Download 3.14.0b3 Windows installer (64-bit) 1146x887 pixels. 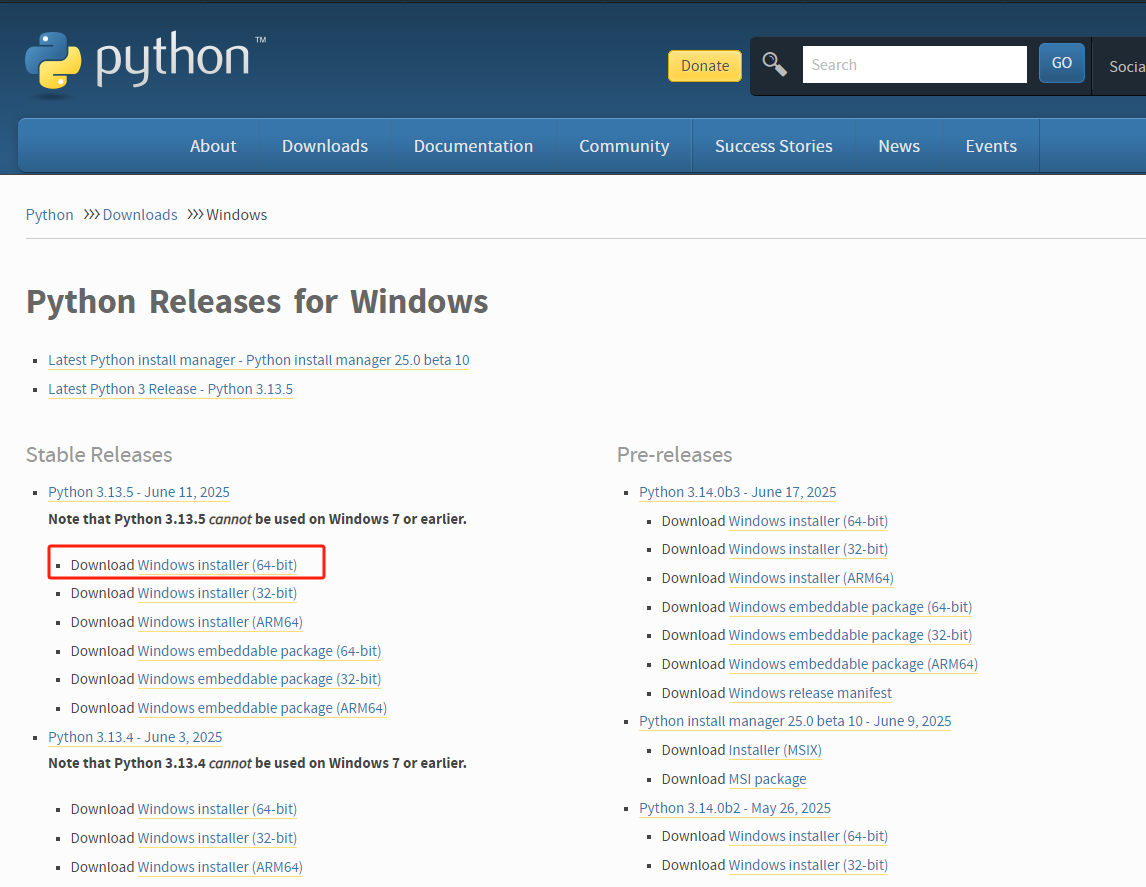point(808,522)
